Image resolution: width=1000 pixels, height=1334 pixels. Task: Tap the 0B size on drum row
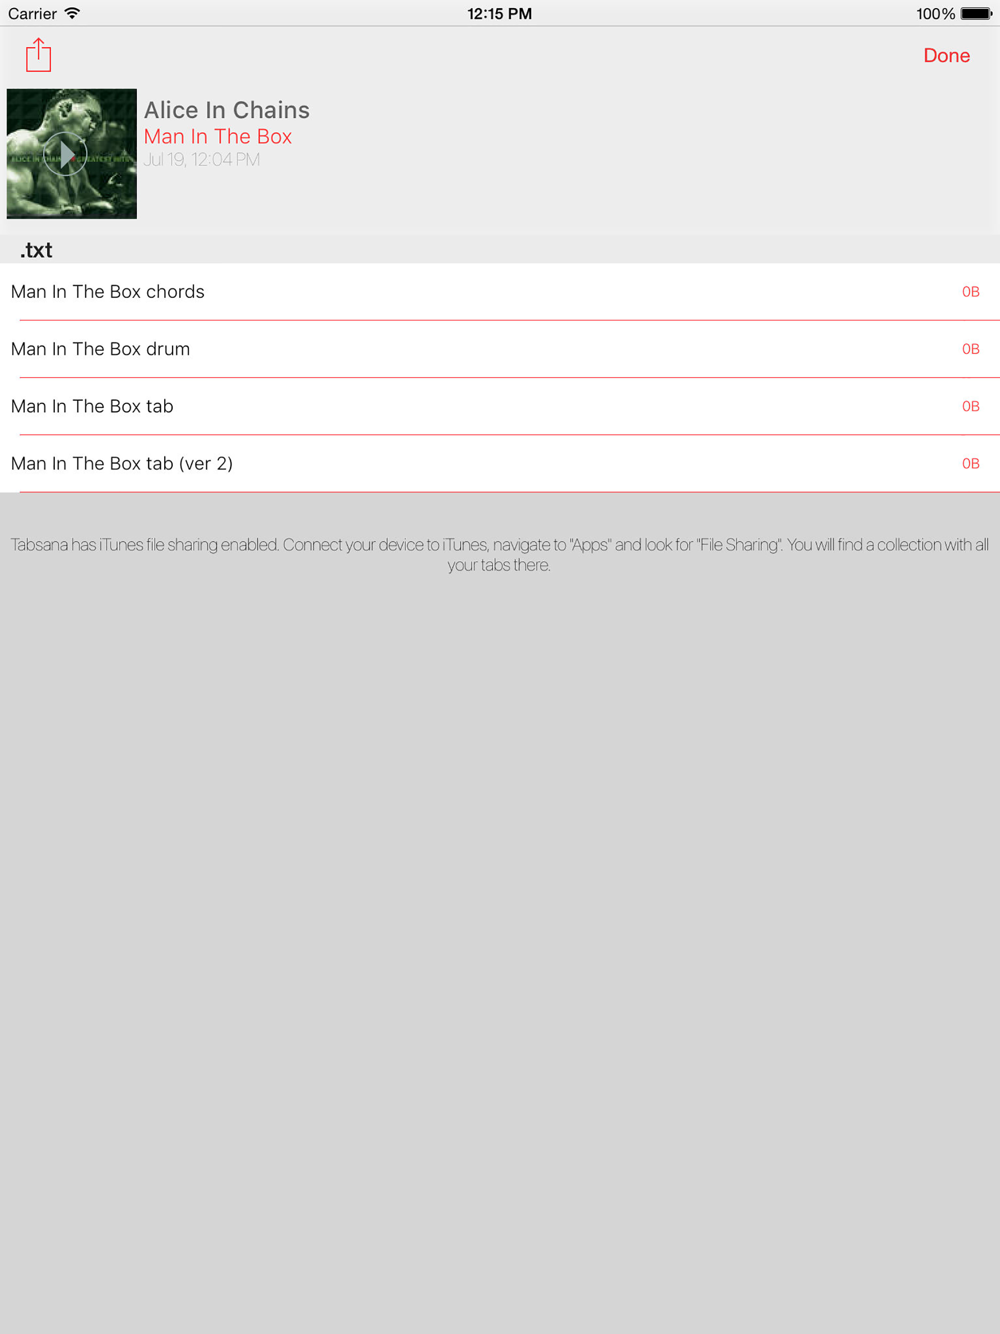[x=970, y=349]
